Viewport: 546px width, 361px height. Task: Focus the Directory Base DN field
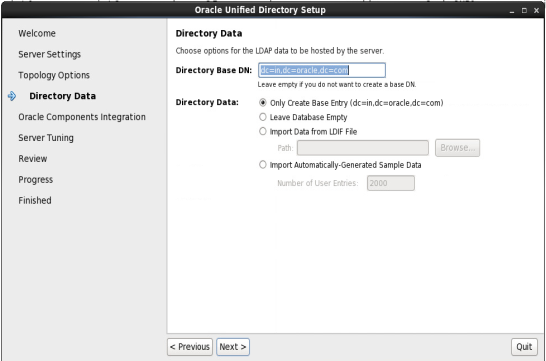tap(322, 70)
